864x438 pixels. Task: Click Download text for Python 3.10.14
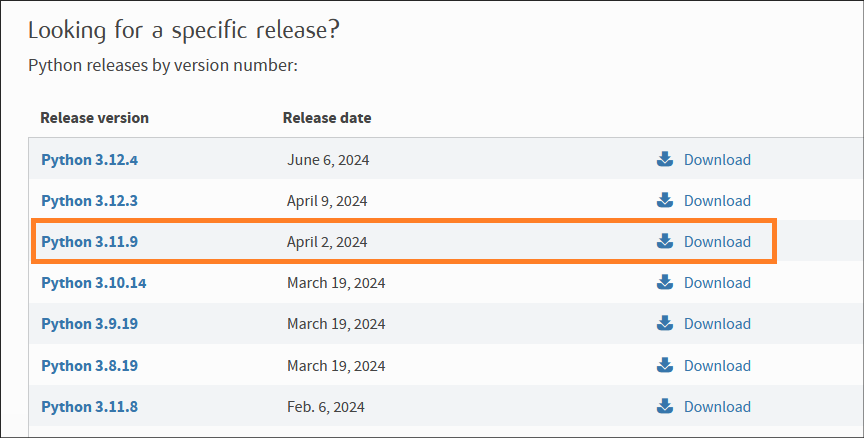pyautogui.click(x=717, y=283)
